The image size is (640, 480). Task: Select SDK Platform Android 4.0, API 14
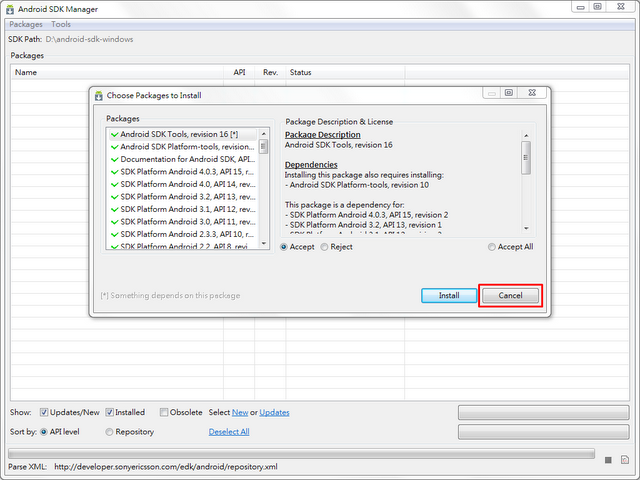(x=182, y=184)
